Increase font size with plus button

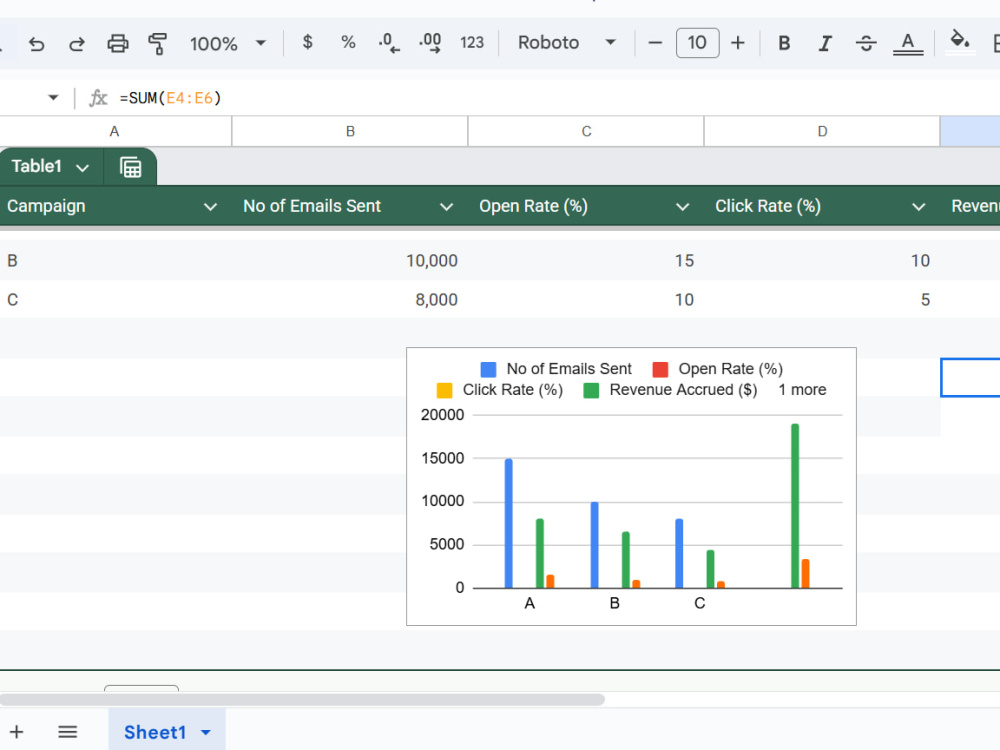point(738,43)
